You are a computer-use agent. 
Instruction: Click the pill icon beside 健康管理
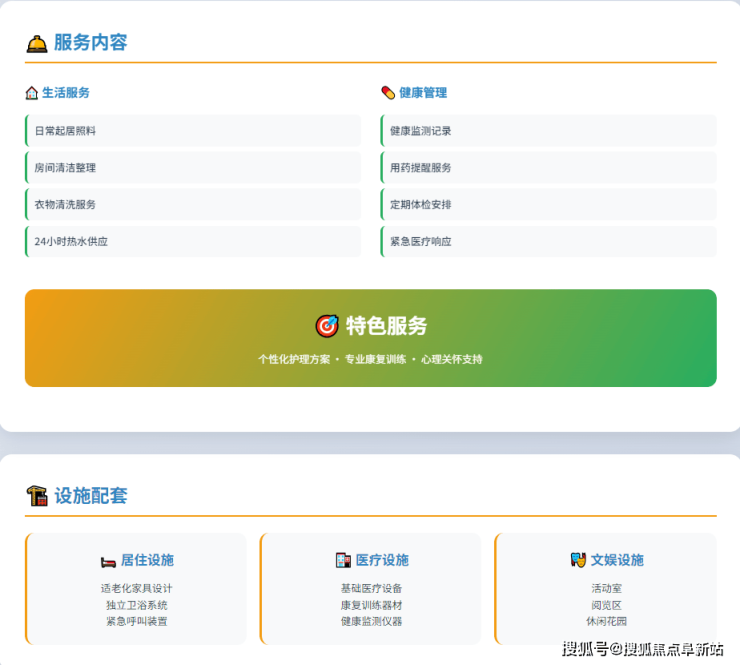pyautogui.click(x=388, y=93)
